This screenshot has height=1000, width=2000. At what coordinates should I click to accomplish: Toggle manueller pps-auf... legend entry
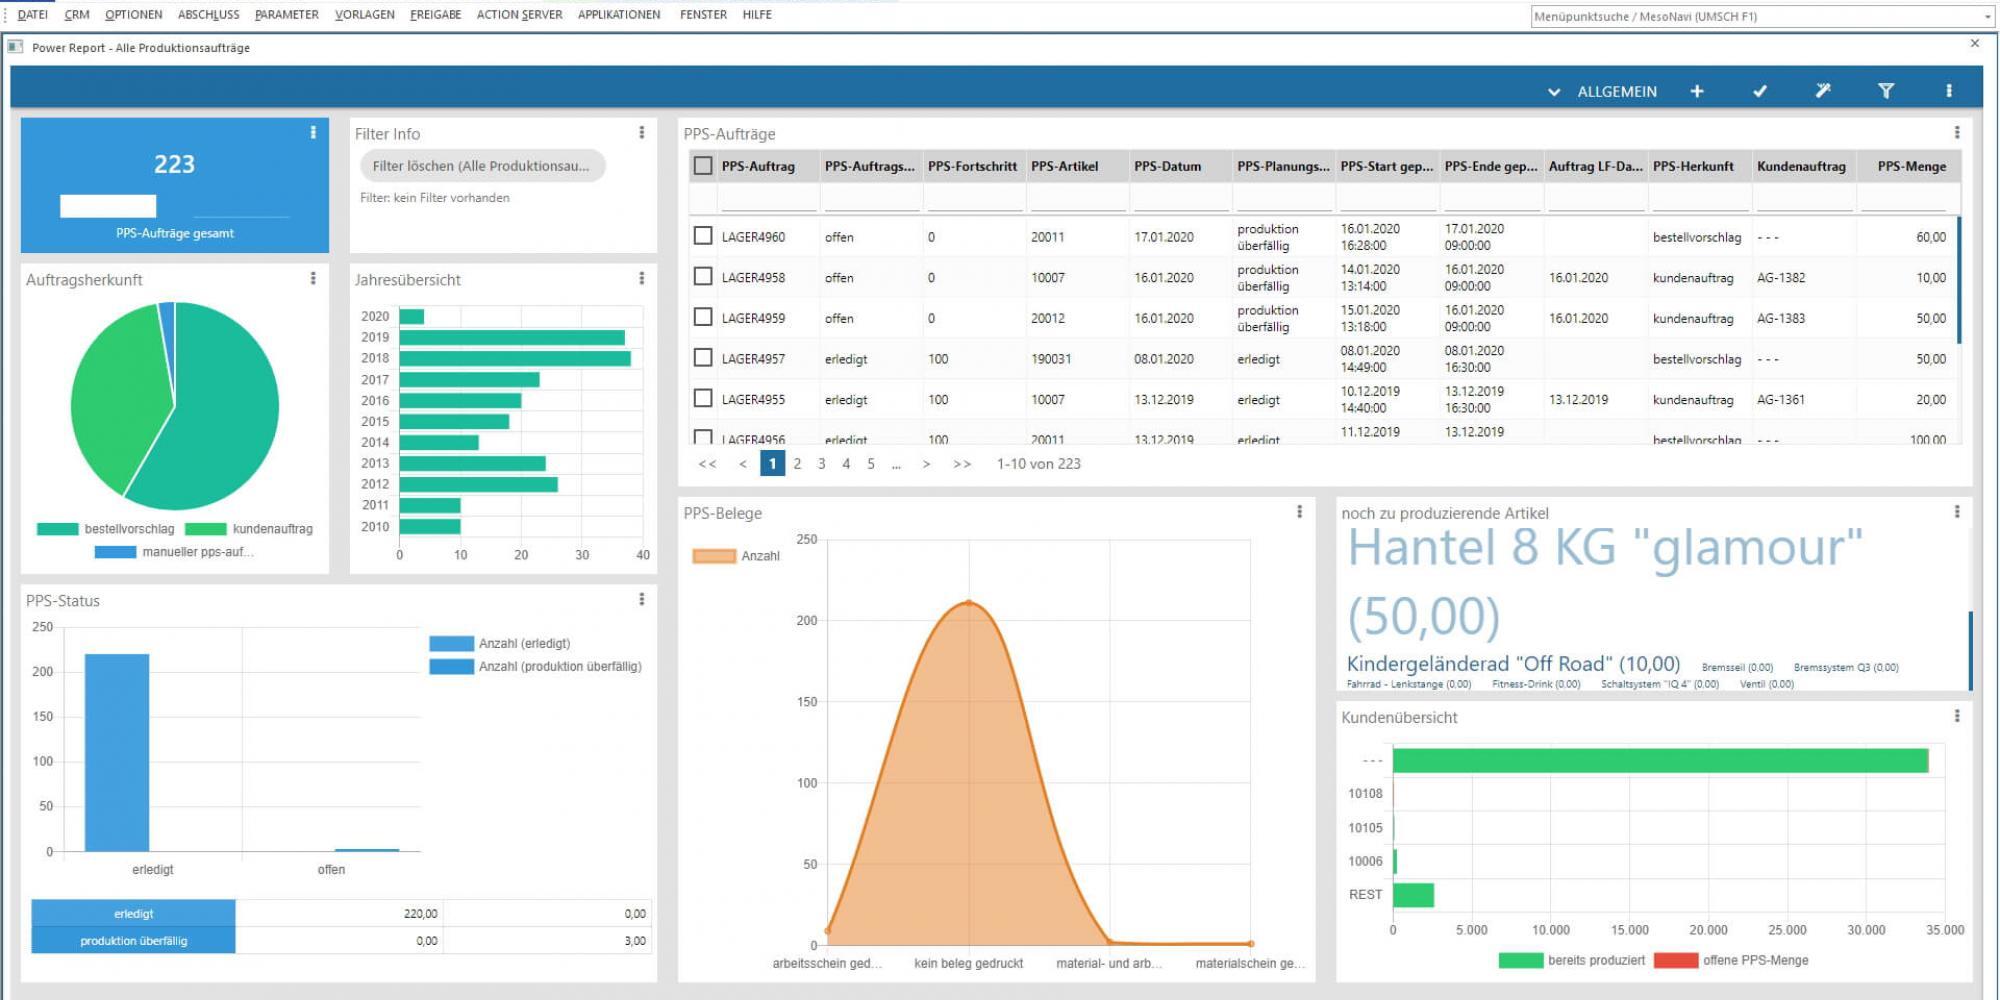174,552
